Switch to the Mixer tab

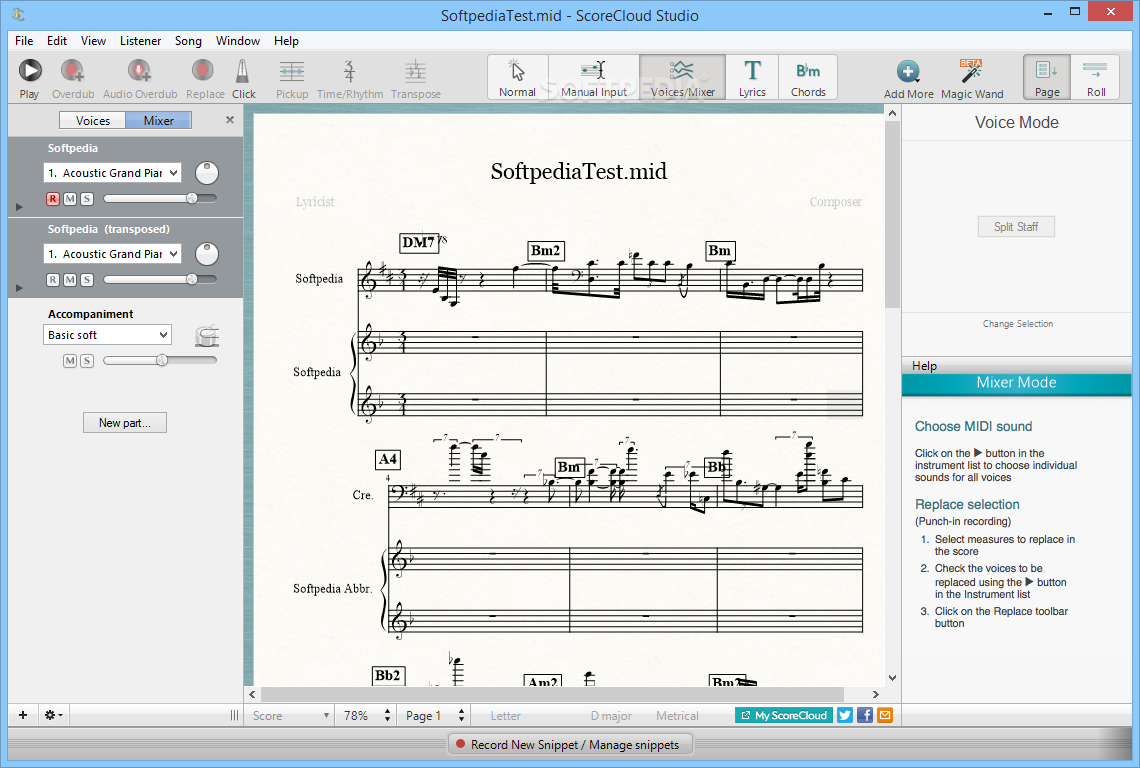[158, 121]
